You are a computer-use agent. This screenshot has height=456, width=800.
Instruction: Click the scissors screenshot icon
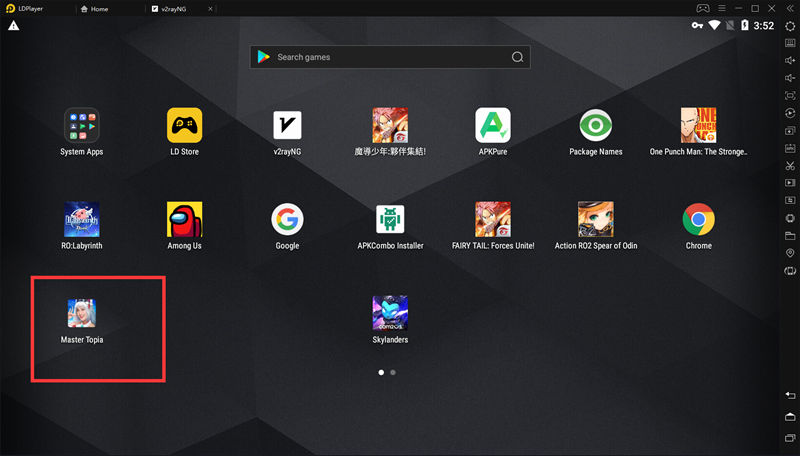coord(790,166)
